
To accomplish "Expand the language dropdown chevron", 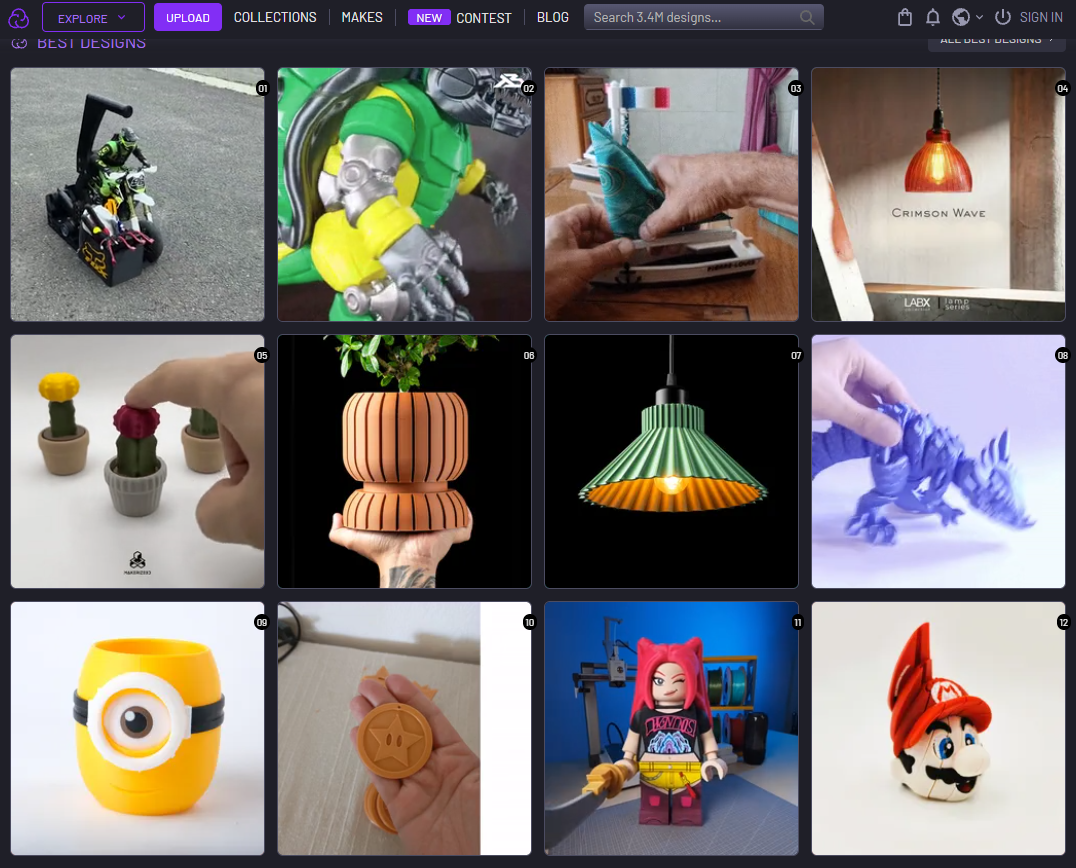I will (979, 17).
